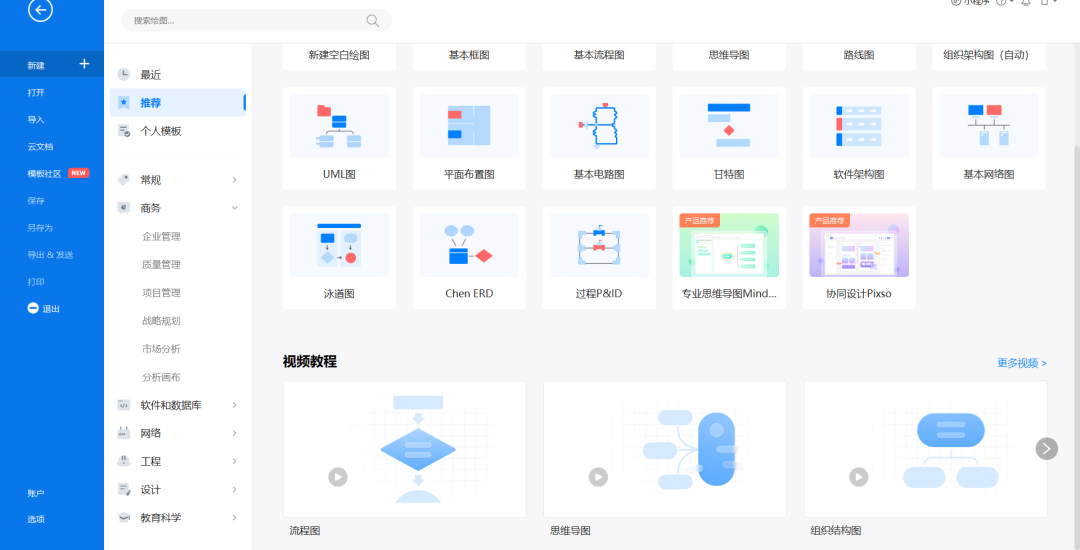Expand the 常规 category
Viewport: 1080px width, 550px height.
pos(234,180)
